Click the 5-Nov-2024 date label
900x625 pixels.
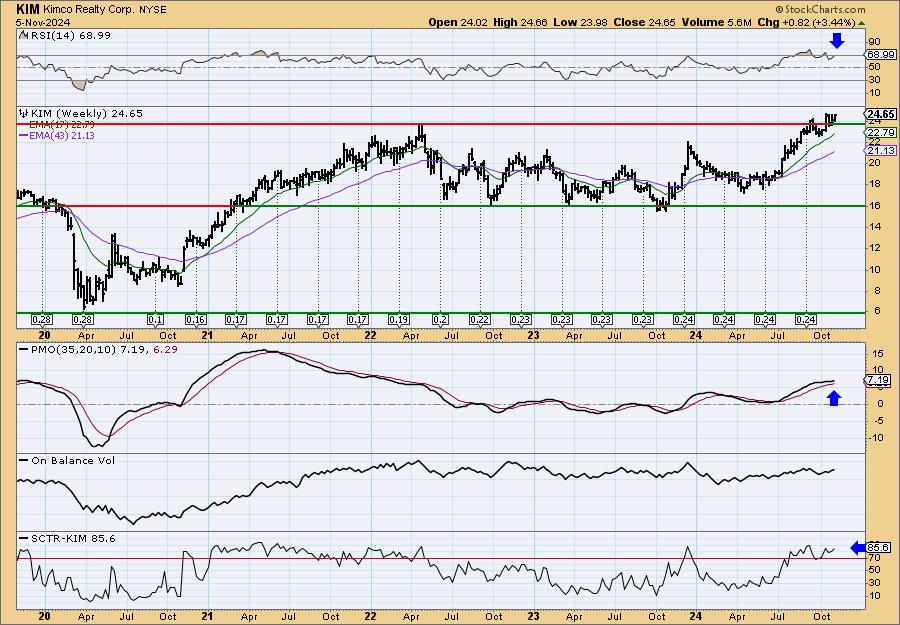pos(44,22)
